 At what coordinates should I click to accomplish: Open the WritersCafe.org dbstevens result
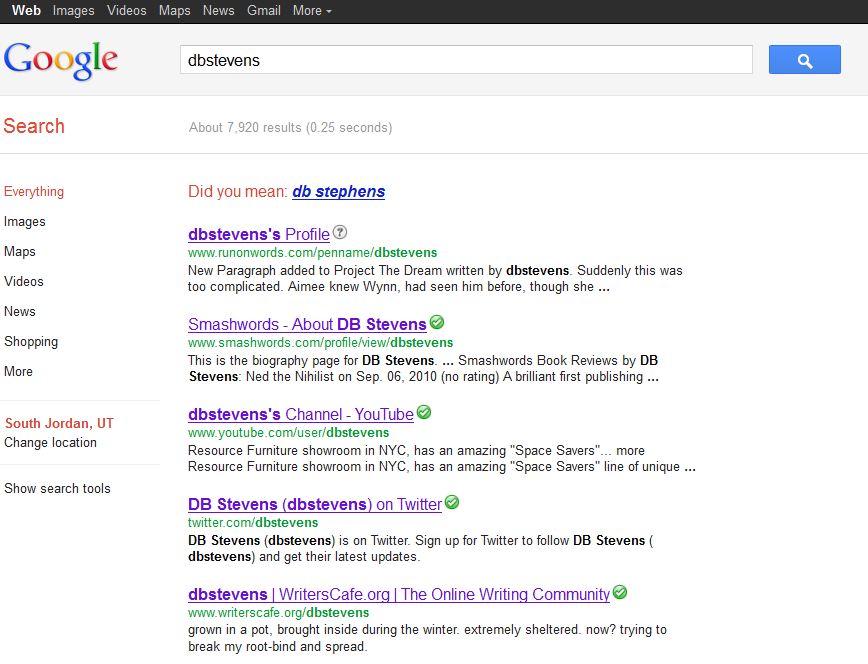point(399,594)
